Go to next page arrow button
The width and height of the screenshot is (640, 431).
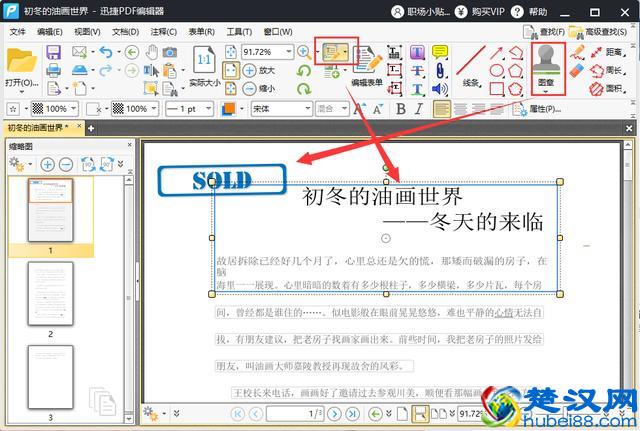pos(334,413)
